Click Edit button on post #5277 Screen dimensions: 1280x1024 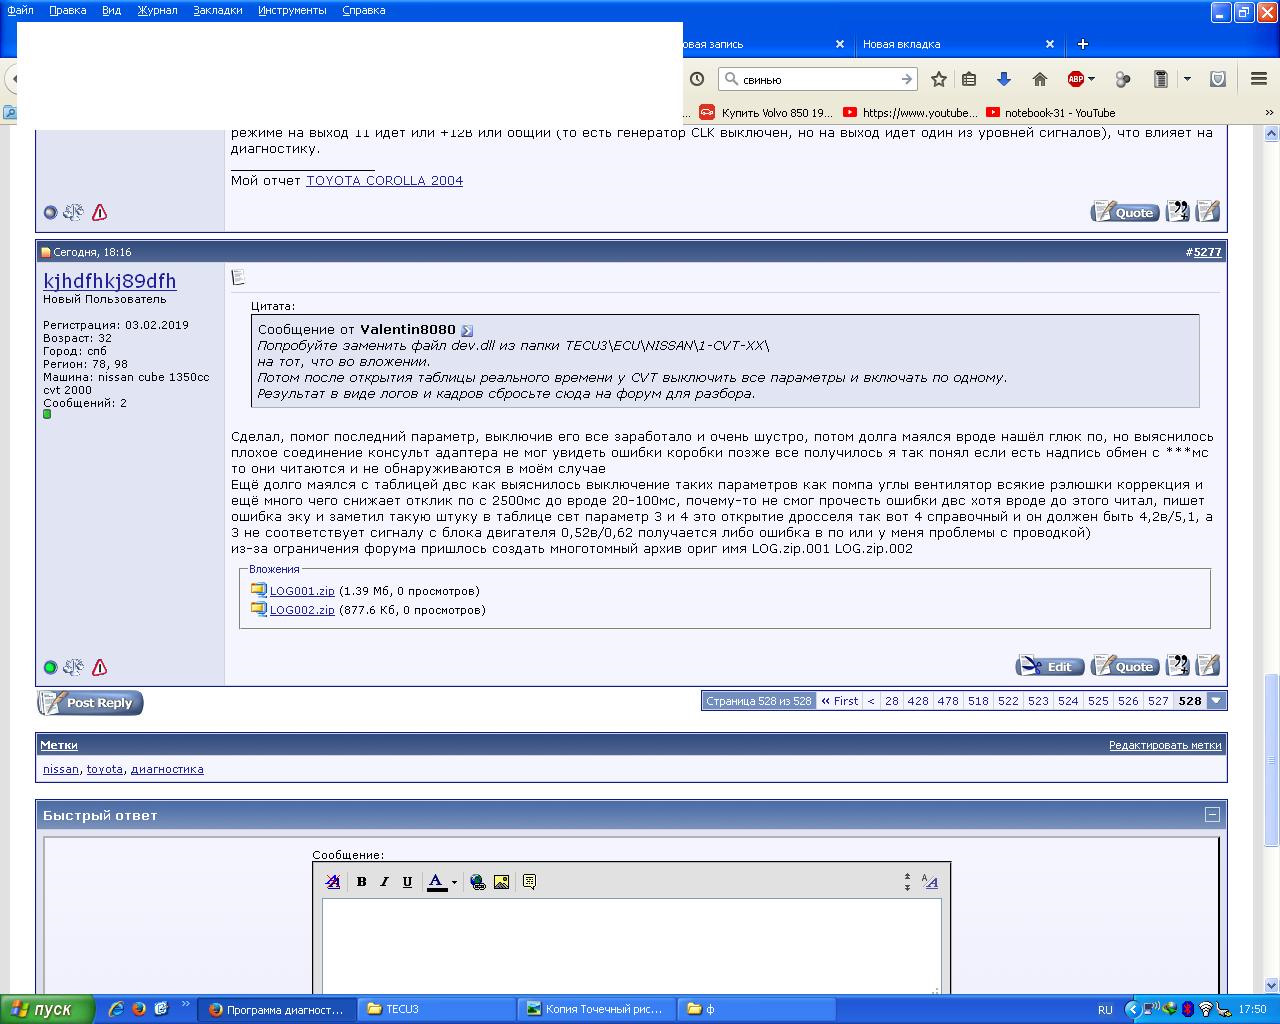[x=1050, y=666]
